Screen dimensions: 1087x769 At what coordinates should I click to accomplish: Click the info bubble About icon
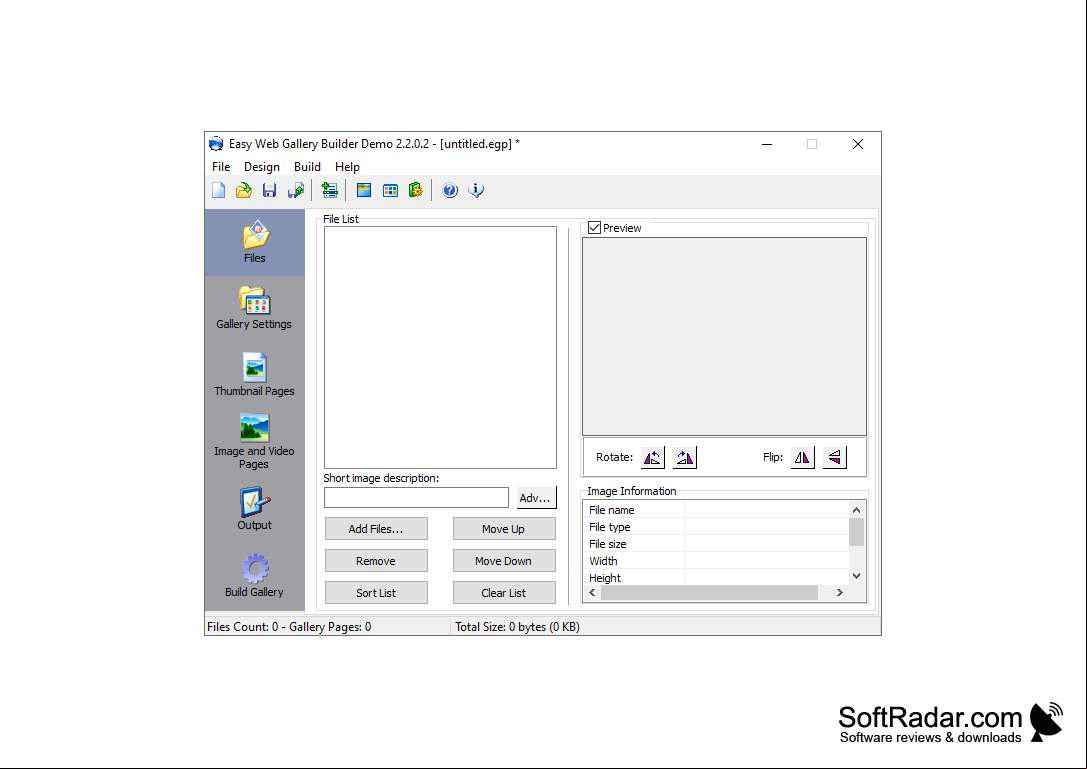point(476,190)
